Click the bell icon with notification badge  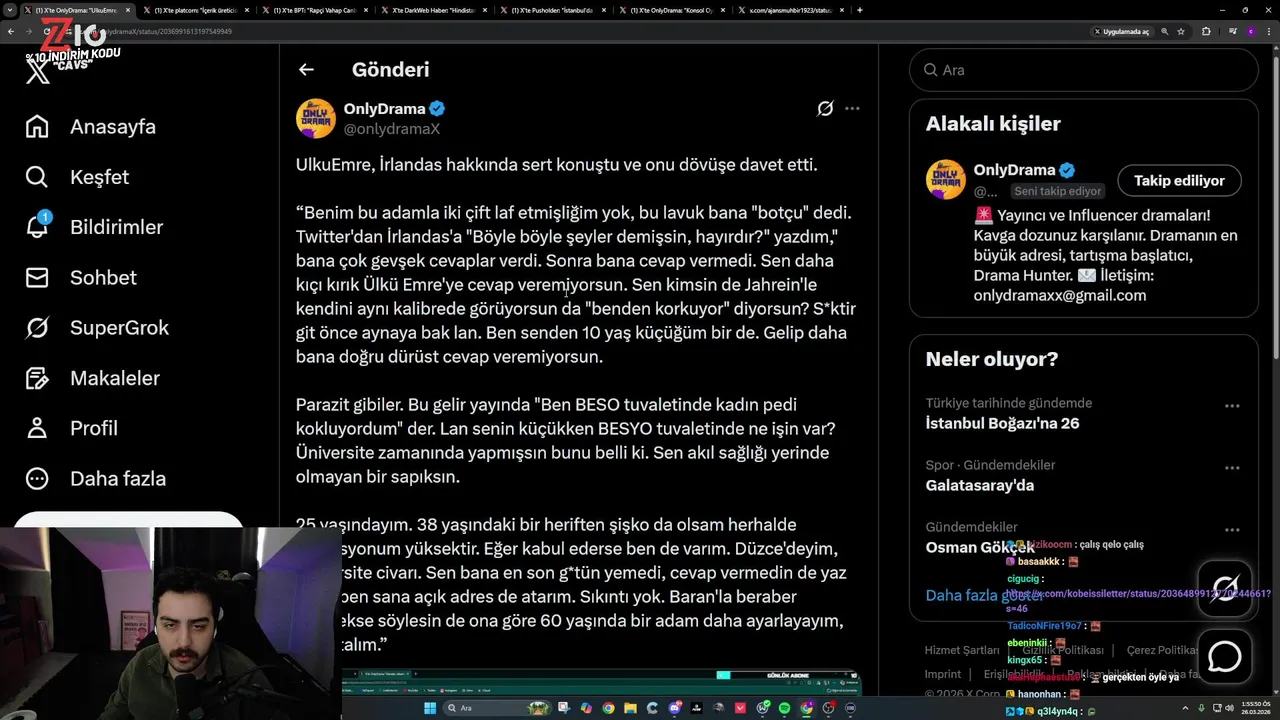37,227
